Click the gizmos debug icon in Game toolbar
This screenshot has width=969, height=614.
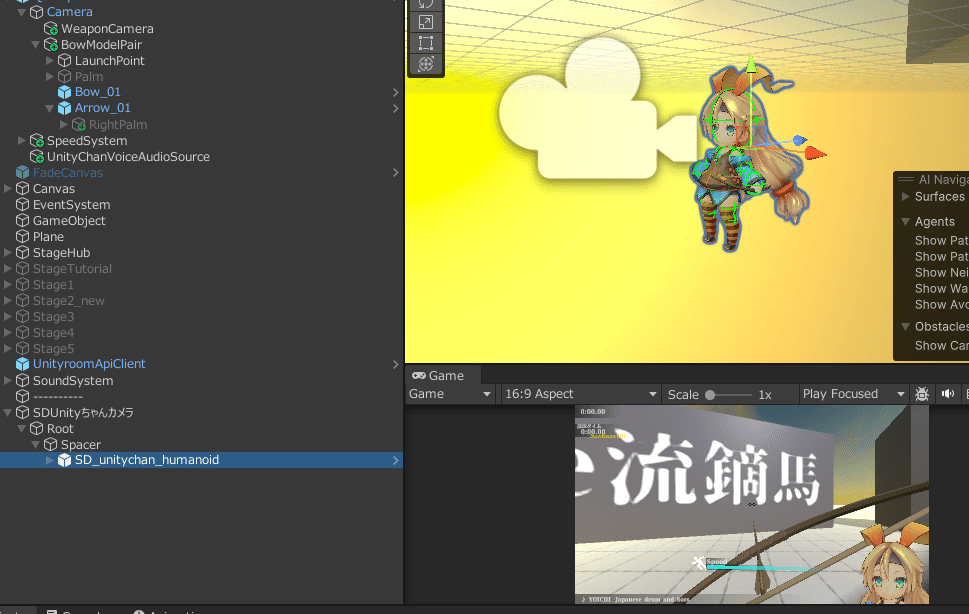pyautogui.click(x=922, y=394)
